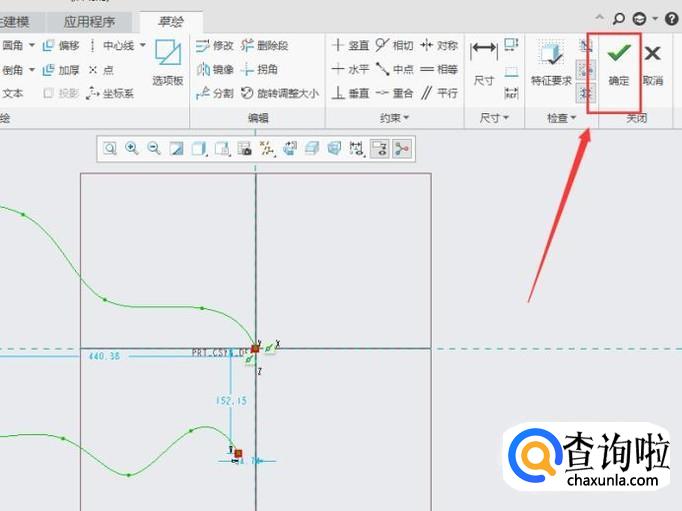Screen dimensions: 682x511
Task: Click the image capture icon in view toolbar
Action: 244,149
